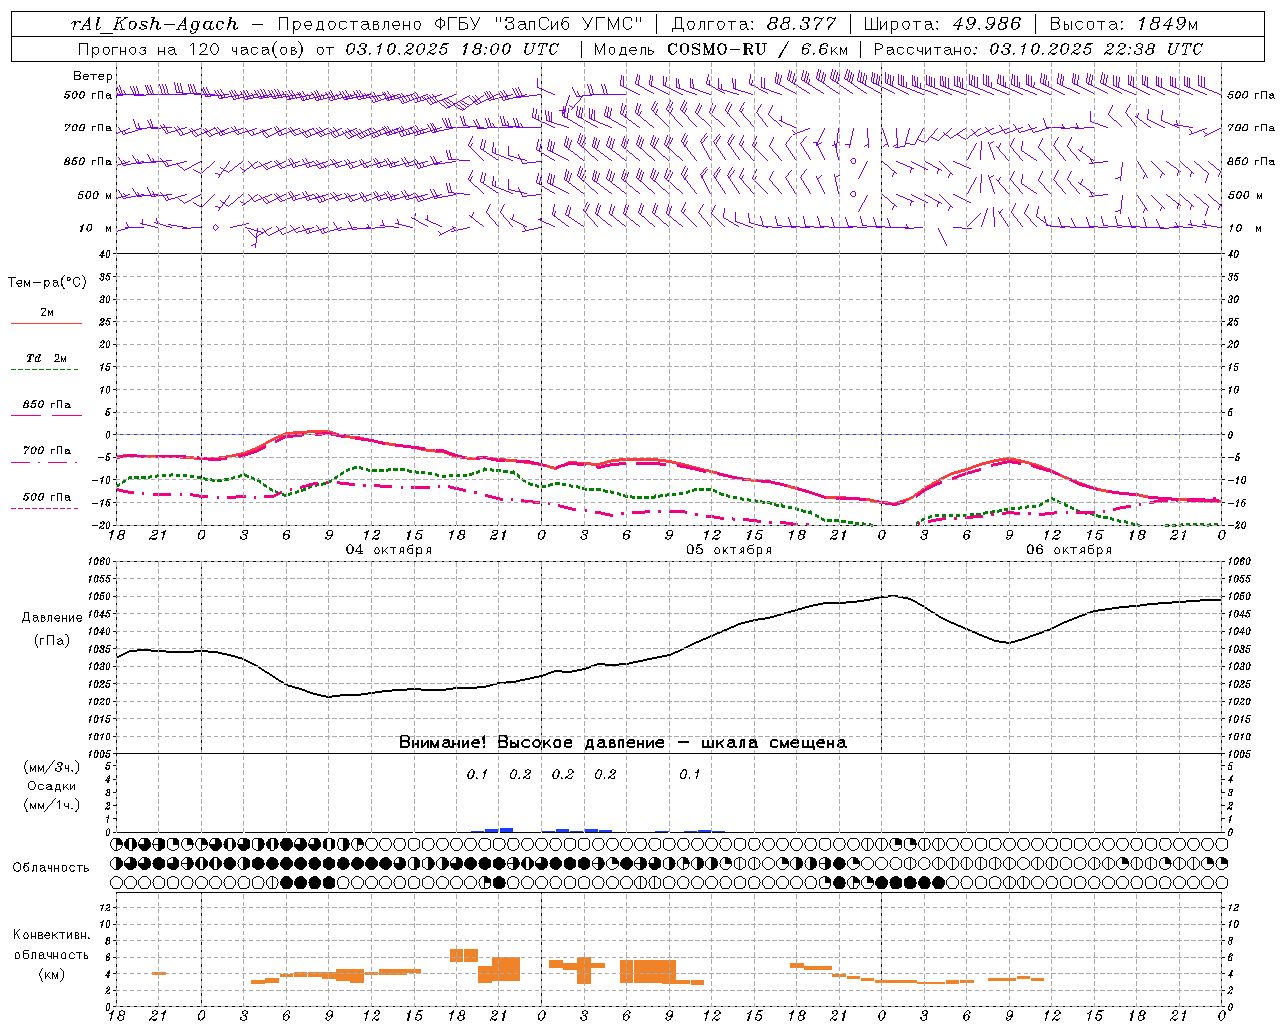Click the Давление pressure chart label
The width and height of the screenshot is (1280, 1024).
point(52,618)
